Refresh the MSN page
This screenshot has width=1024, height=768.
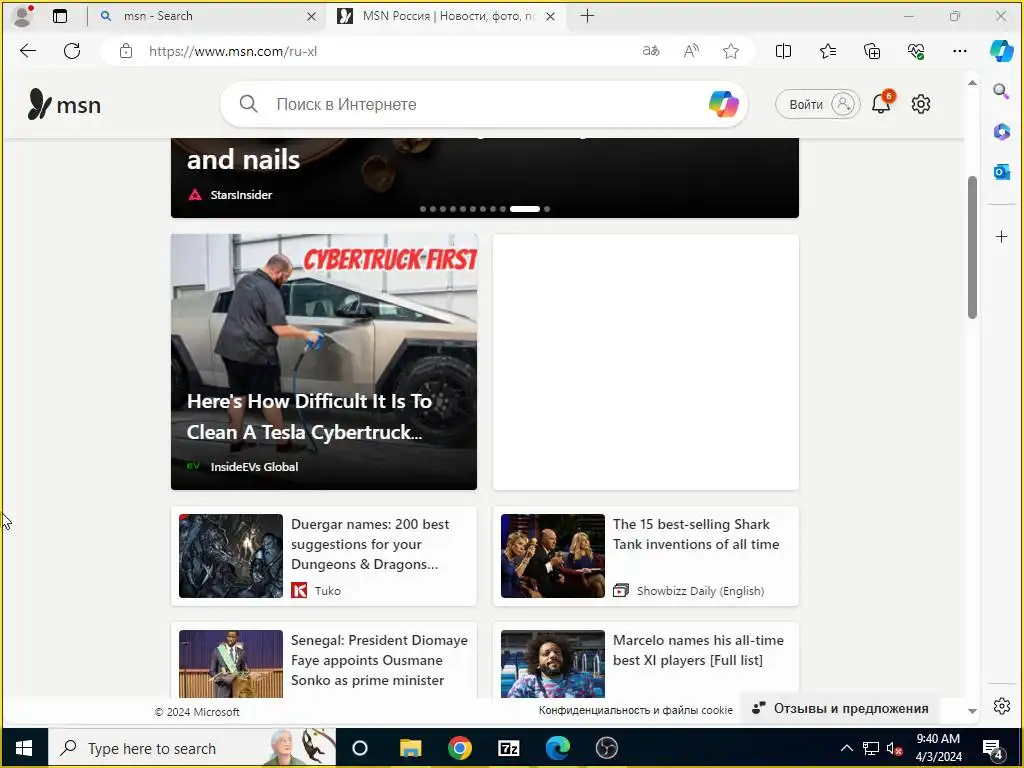tap(72, 51)
